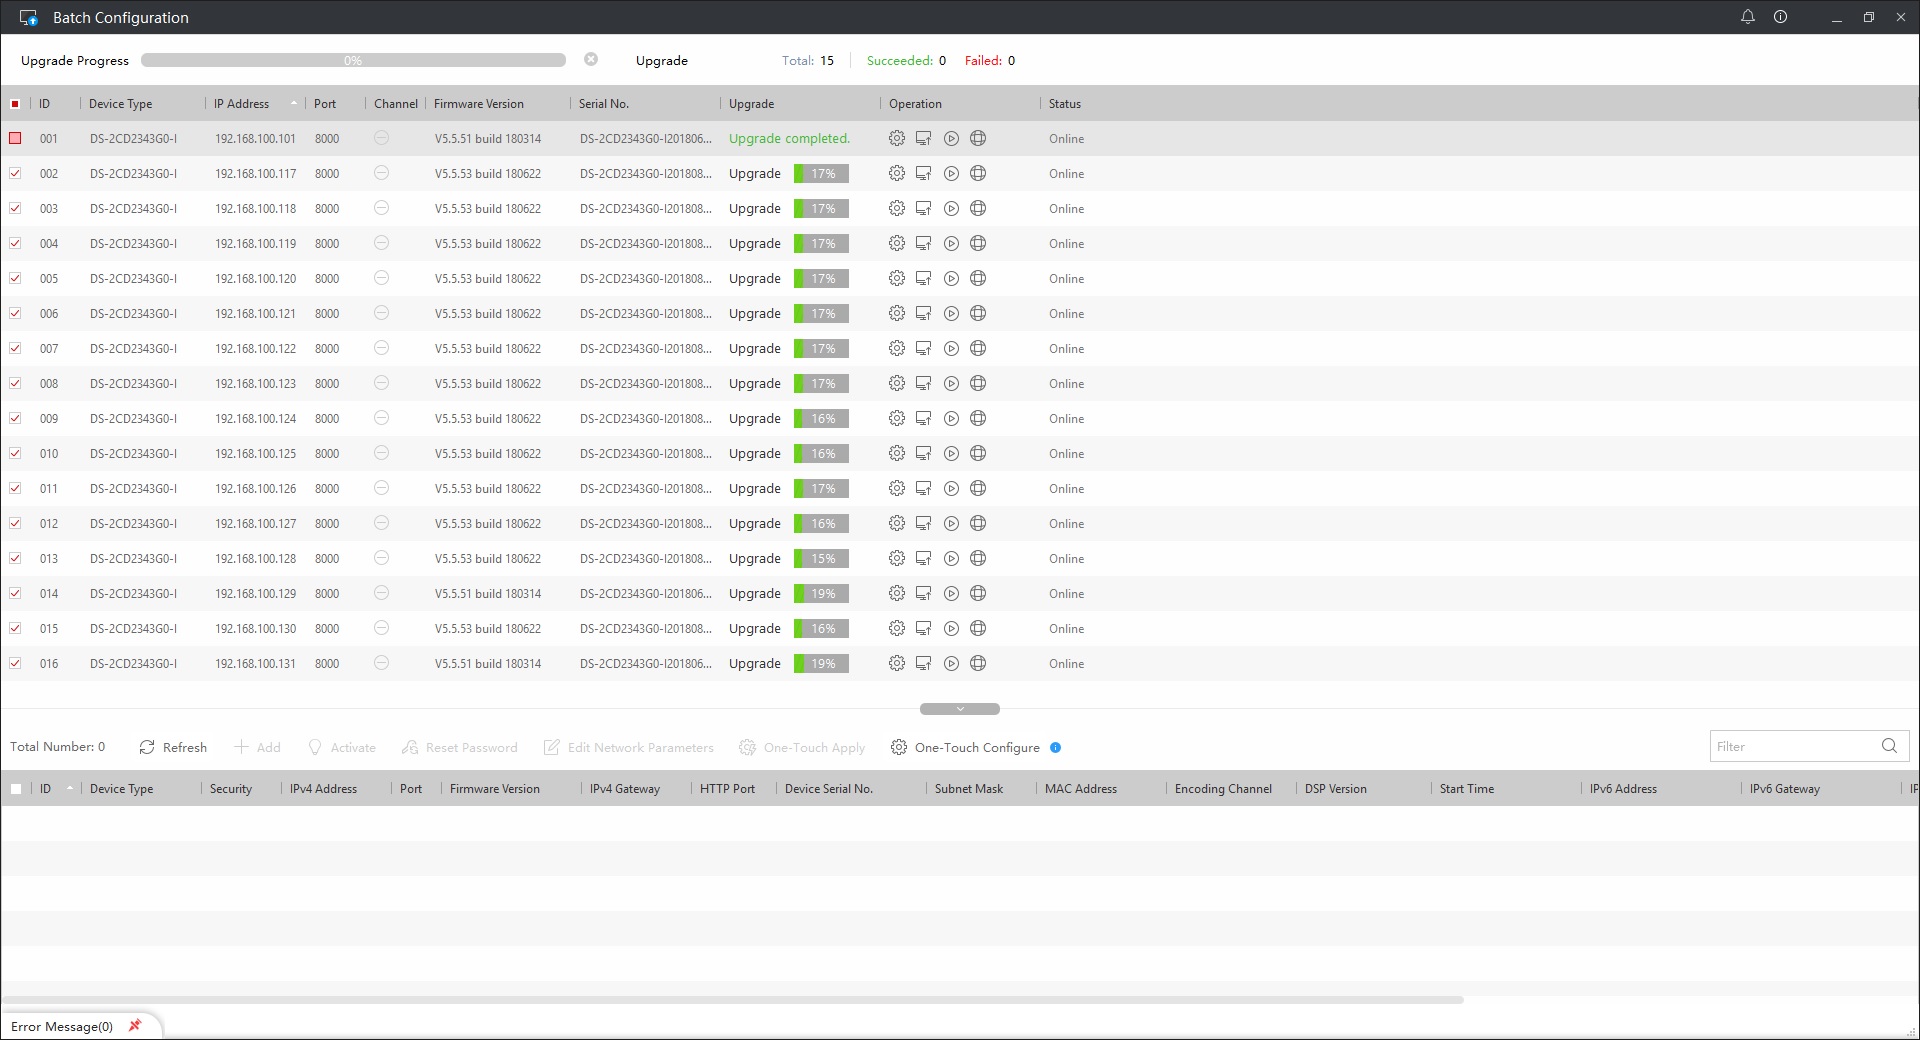Click the Refresh button
The height and width of the screenshot is (1040, 1920).
click(x=173, y=747)
